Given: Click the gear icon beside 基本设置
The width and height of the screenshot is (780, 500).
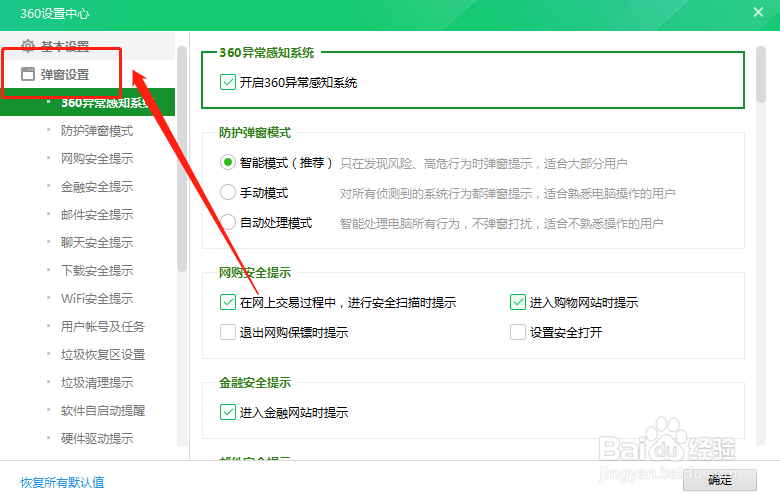Looking at the screenshot, I should coord(28,46).
